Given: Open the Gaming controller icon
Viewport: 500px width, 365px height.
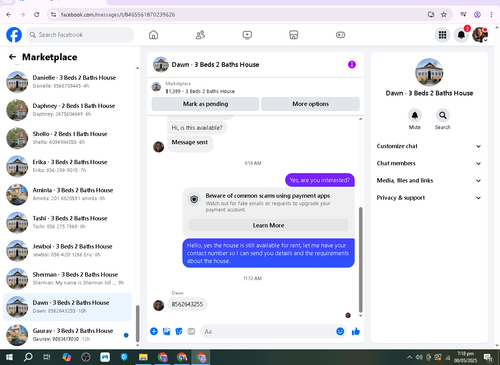Looking at the screenshot, I should [340, 35].
